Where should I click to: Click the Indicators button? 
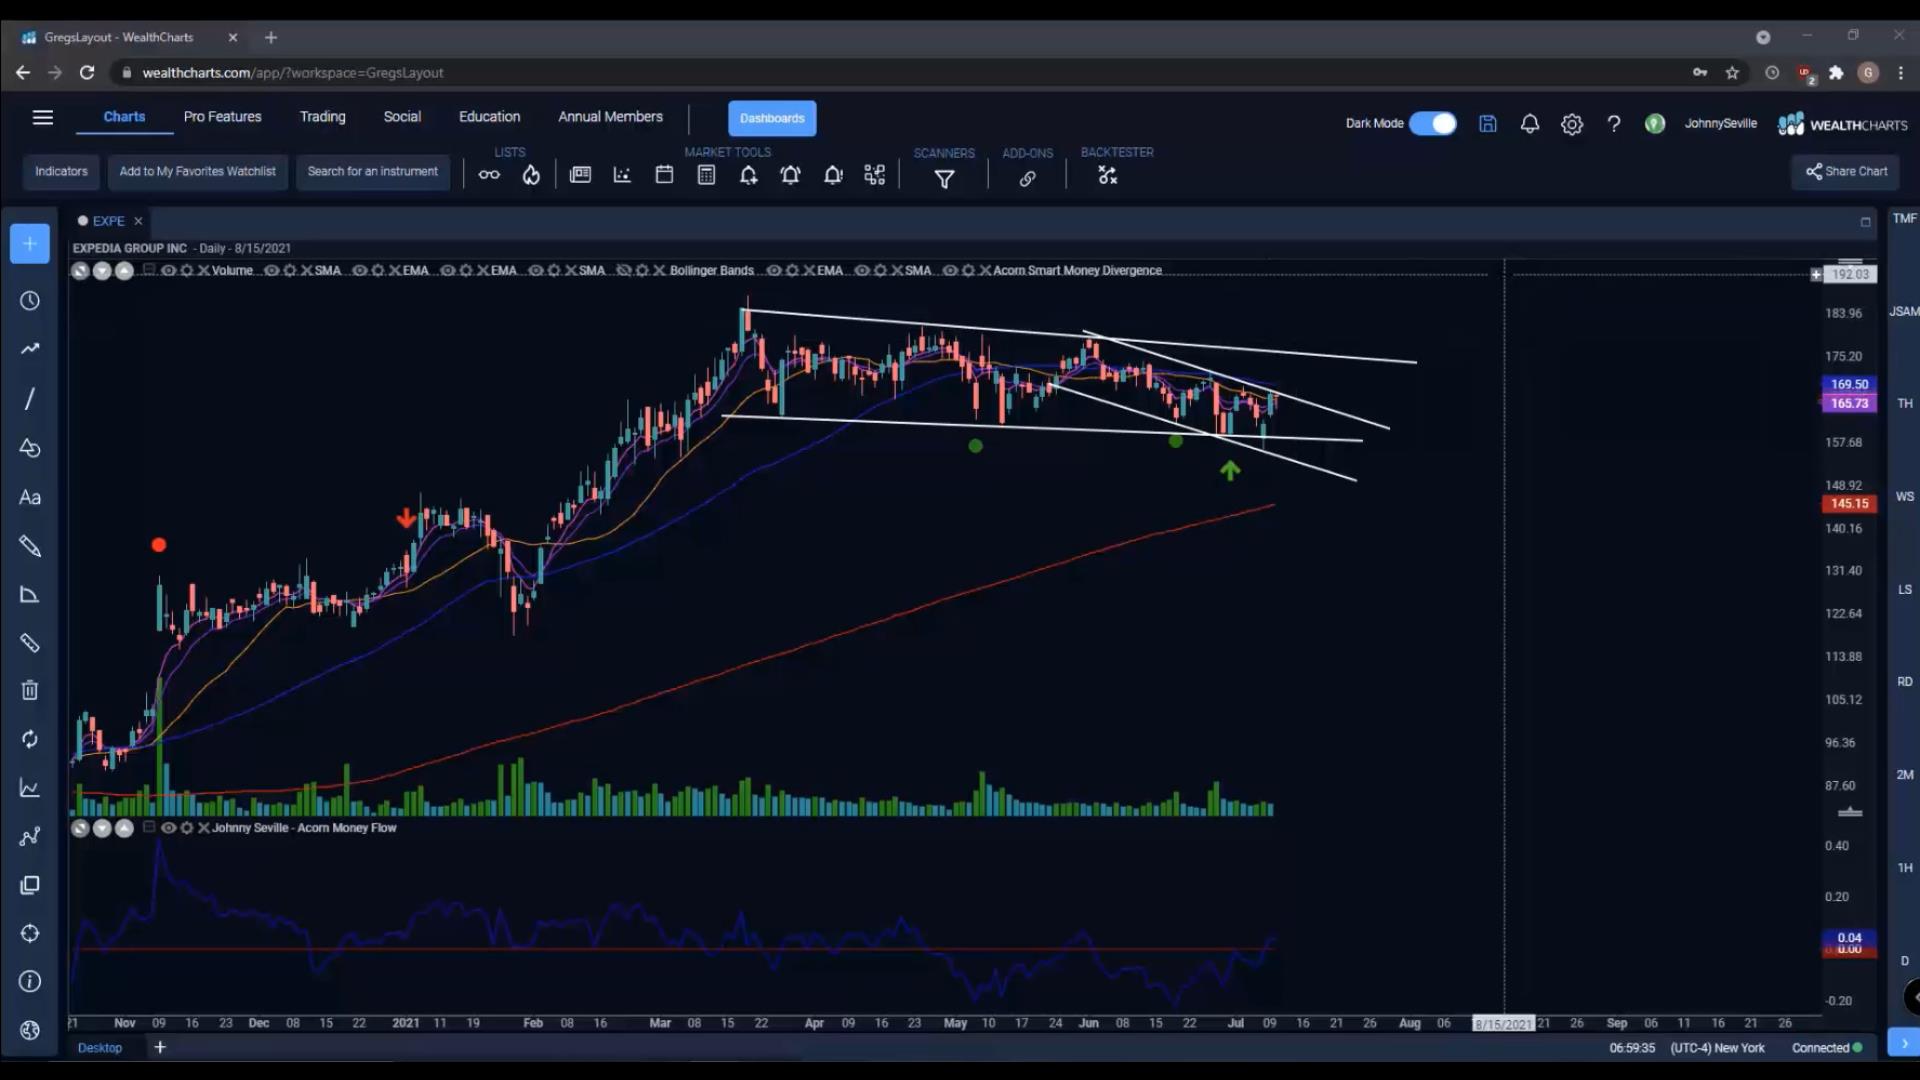coord(61,172)
